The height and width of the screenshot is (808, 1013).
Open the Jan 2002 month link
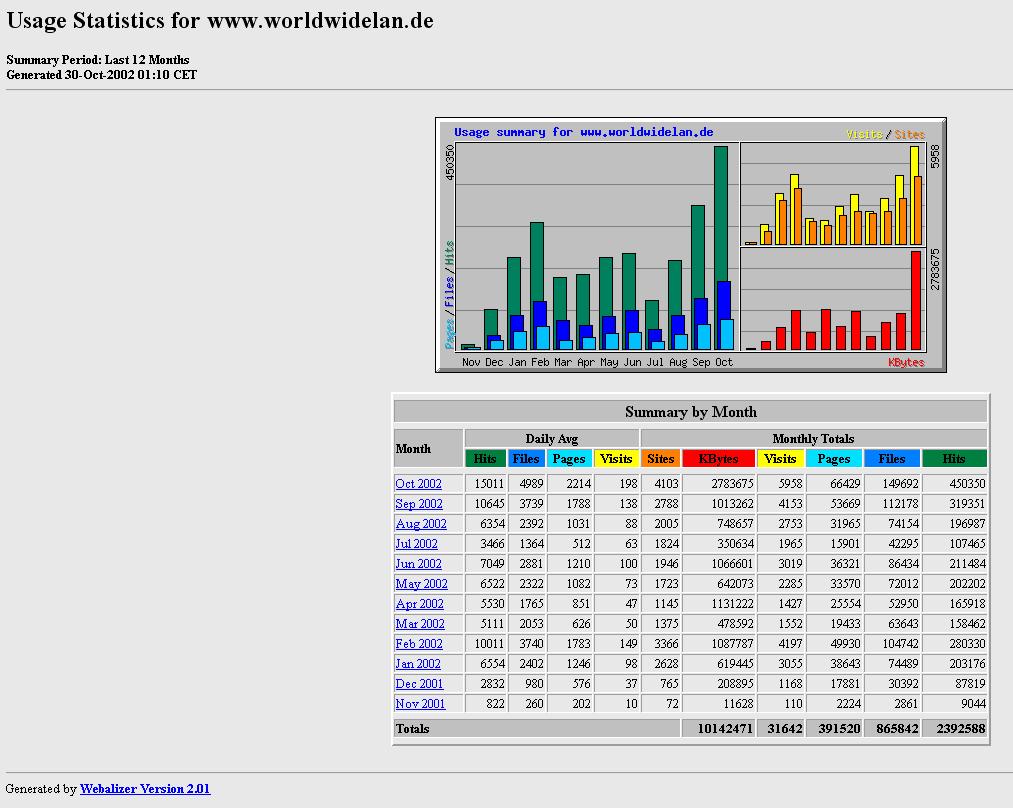(417, 664)
